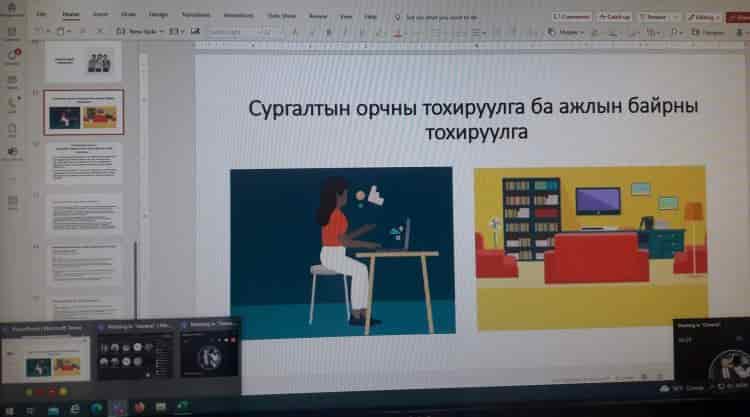This screenshot has width=750, height=417.
Task: Open Teams Activity icon with notification badge
Action: (x=12, y=55)
